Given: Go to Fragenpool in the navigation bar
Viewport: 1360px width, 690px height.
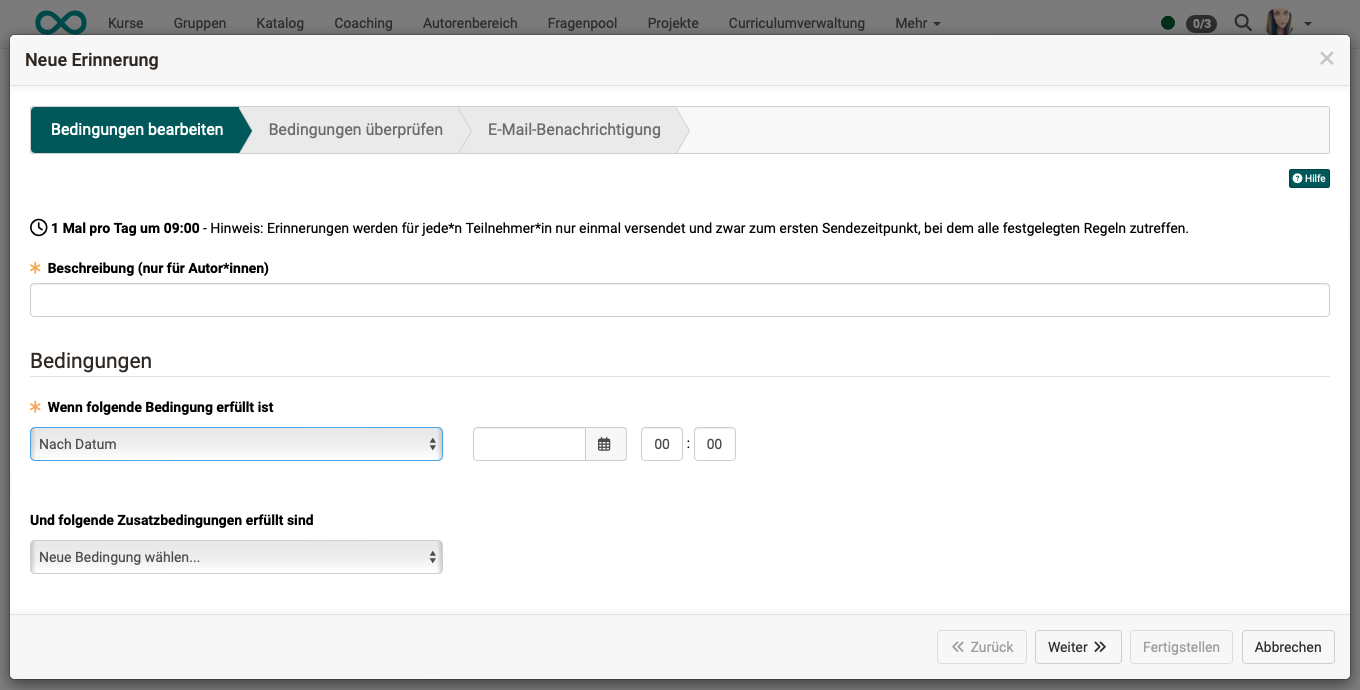Looking at the screenshot, I should (x=582, y=23).
